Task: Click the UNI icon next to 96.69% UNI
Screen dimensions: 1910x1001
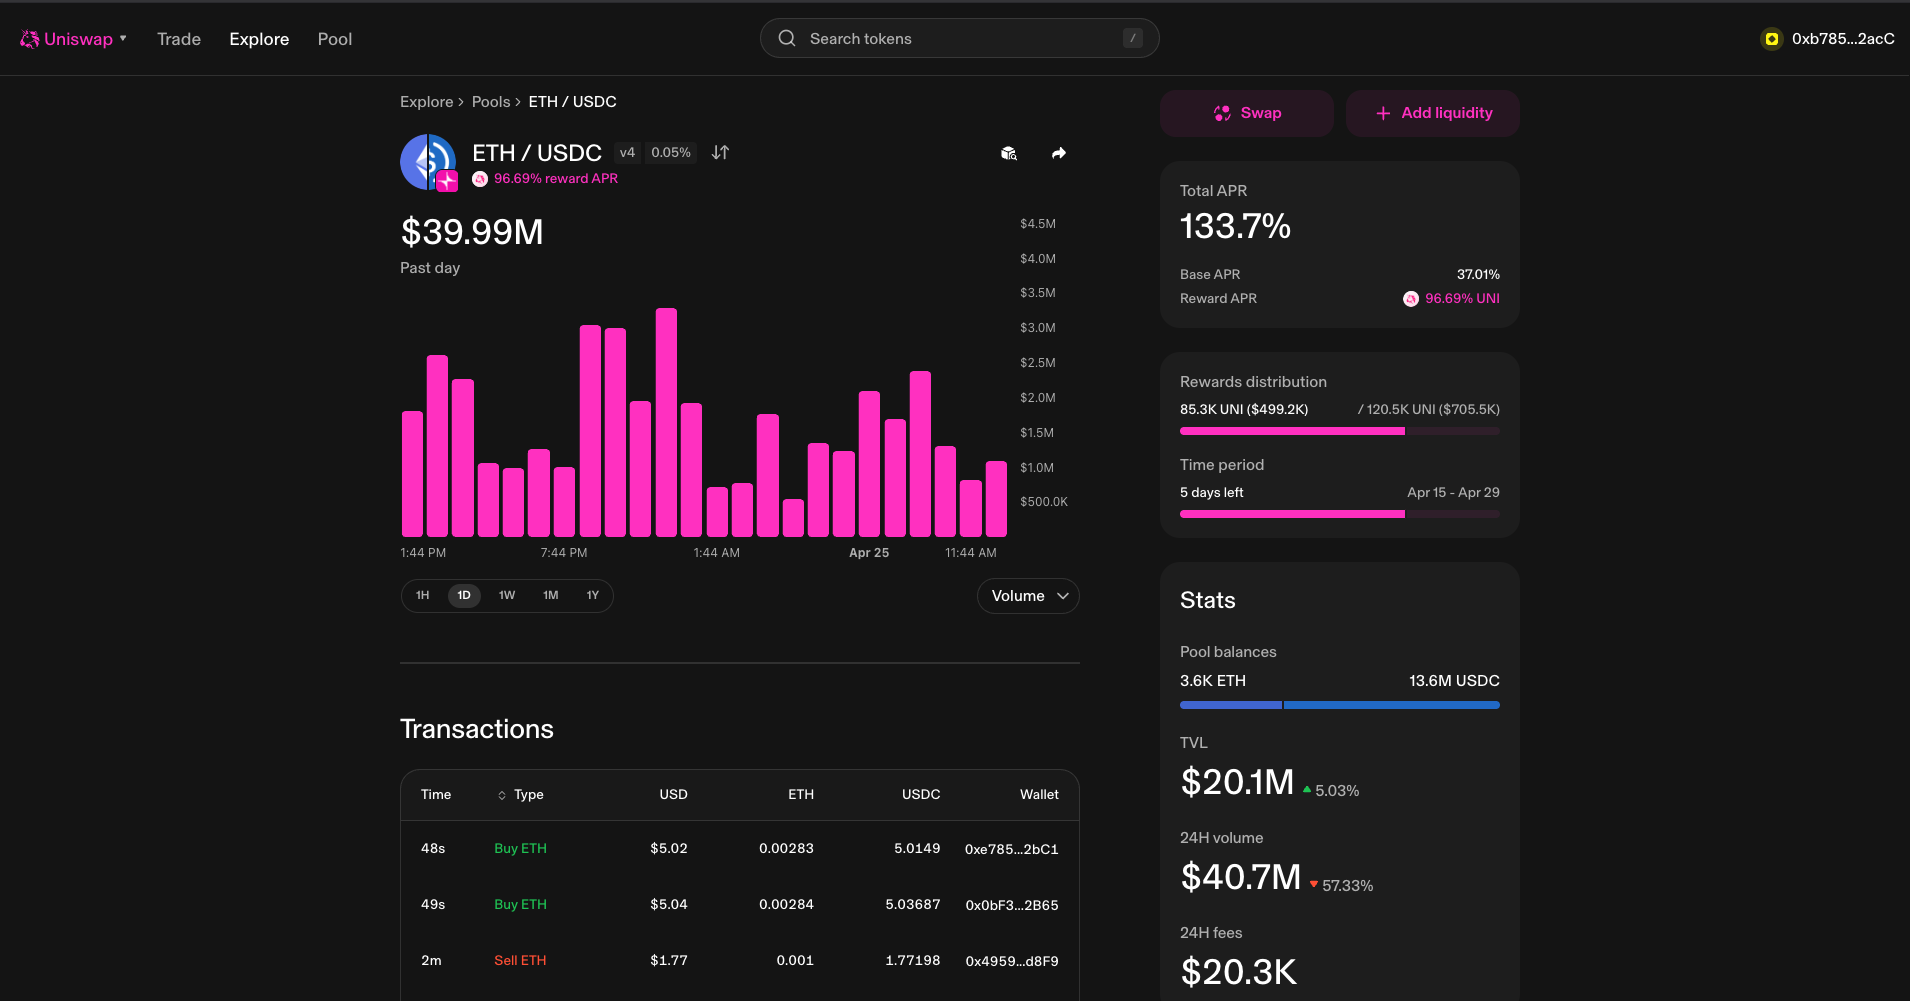Action: (1411, 299)
